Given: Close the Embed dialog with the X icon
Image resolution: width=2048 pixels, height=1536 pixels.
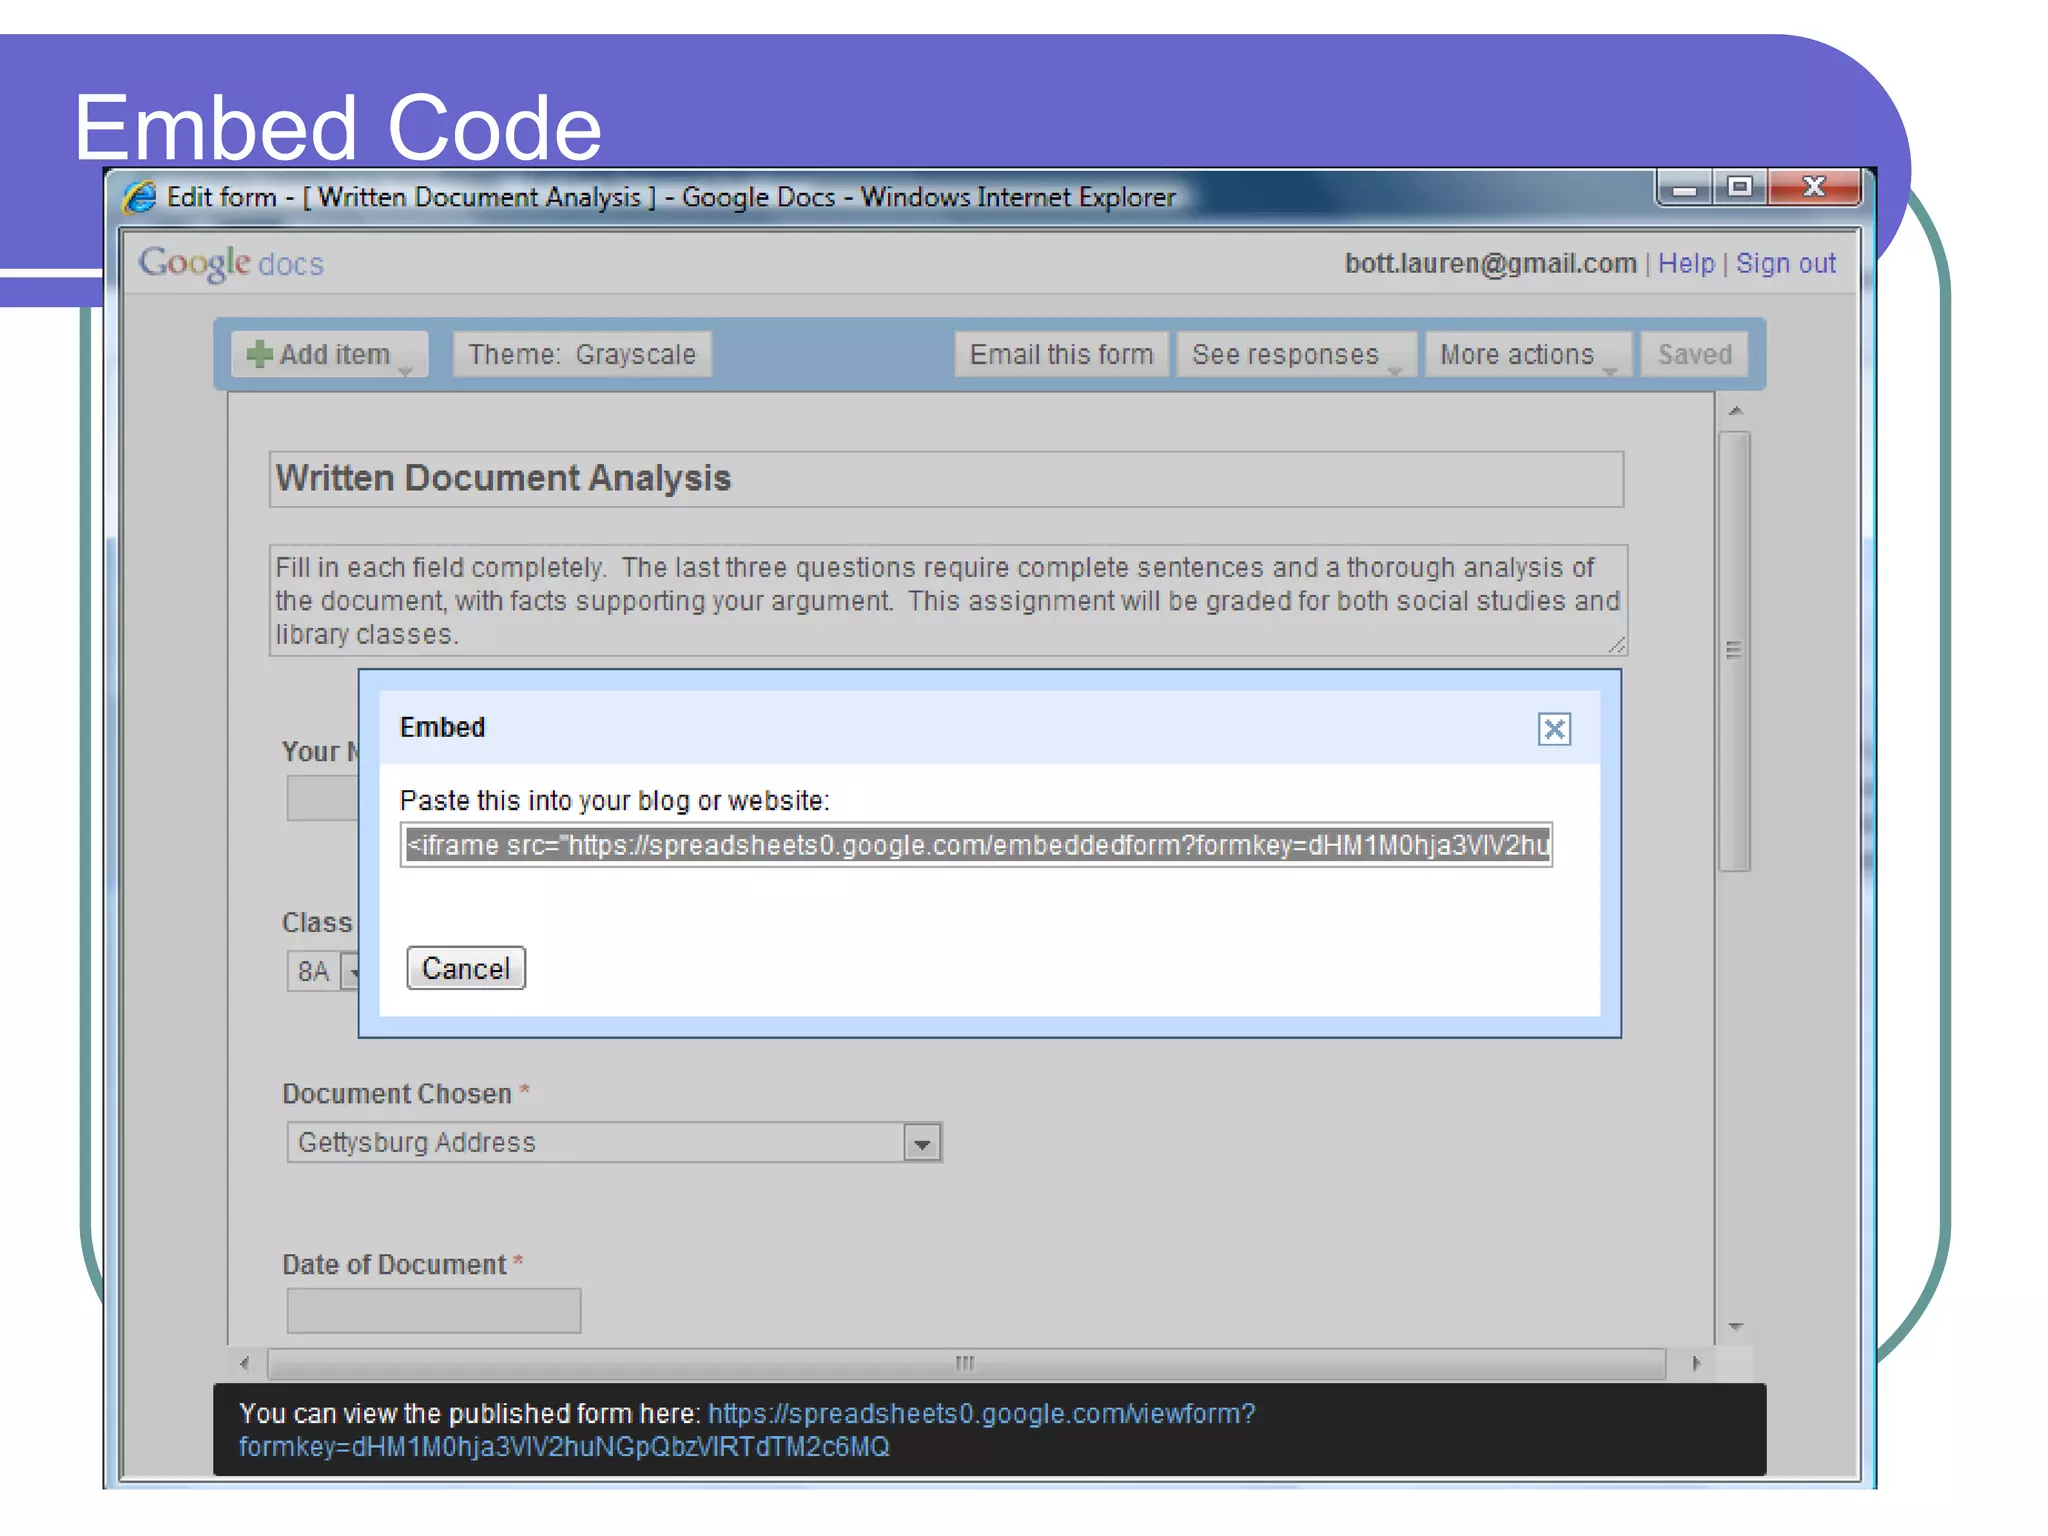Looking at the screenshot, I should coord(1554,729).
